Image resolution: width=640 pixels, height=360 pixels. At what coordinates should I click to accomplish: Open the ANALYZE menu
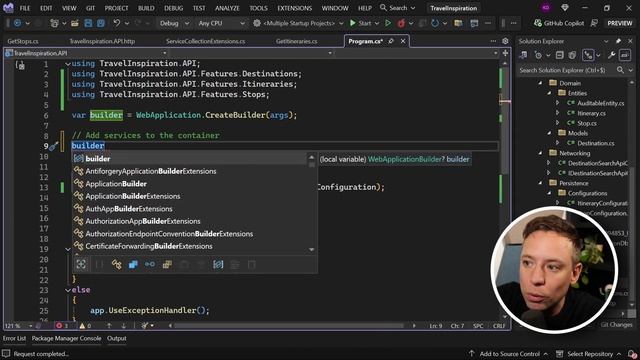coord(227,8)
